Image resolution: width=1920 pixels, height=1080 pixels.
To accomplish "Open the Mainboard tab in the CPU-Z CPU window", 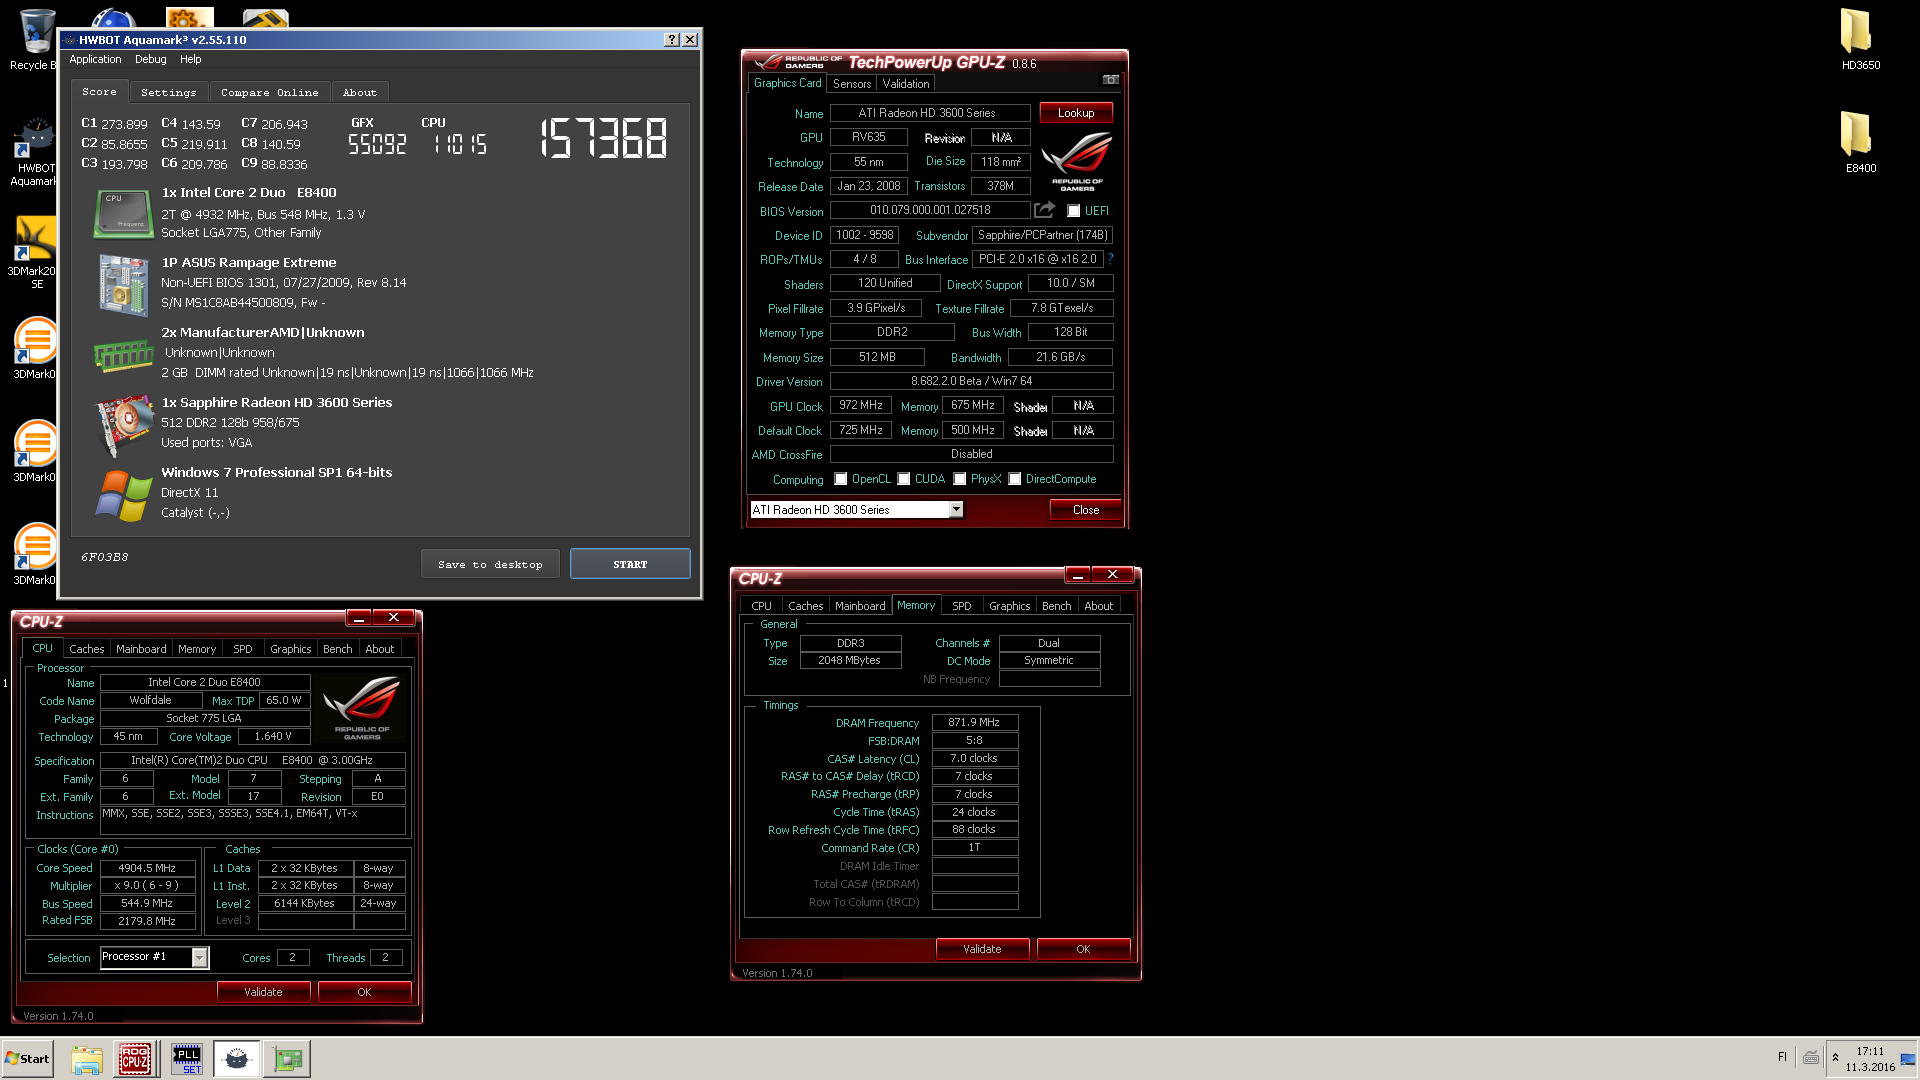I will coord(141,649).
